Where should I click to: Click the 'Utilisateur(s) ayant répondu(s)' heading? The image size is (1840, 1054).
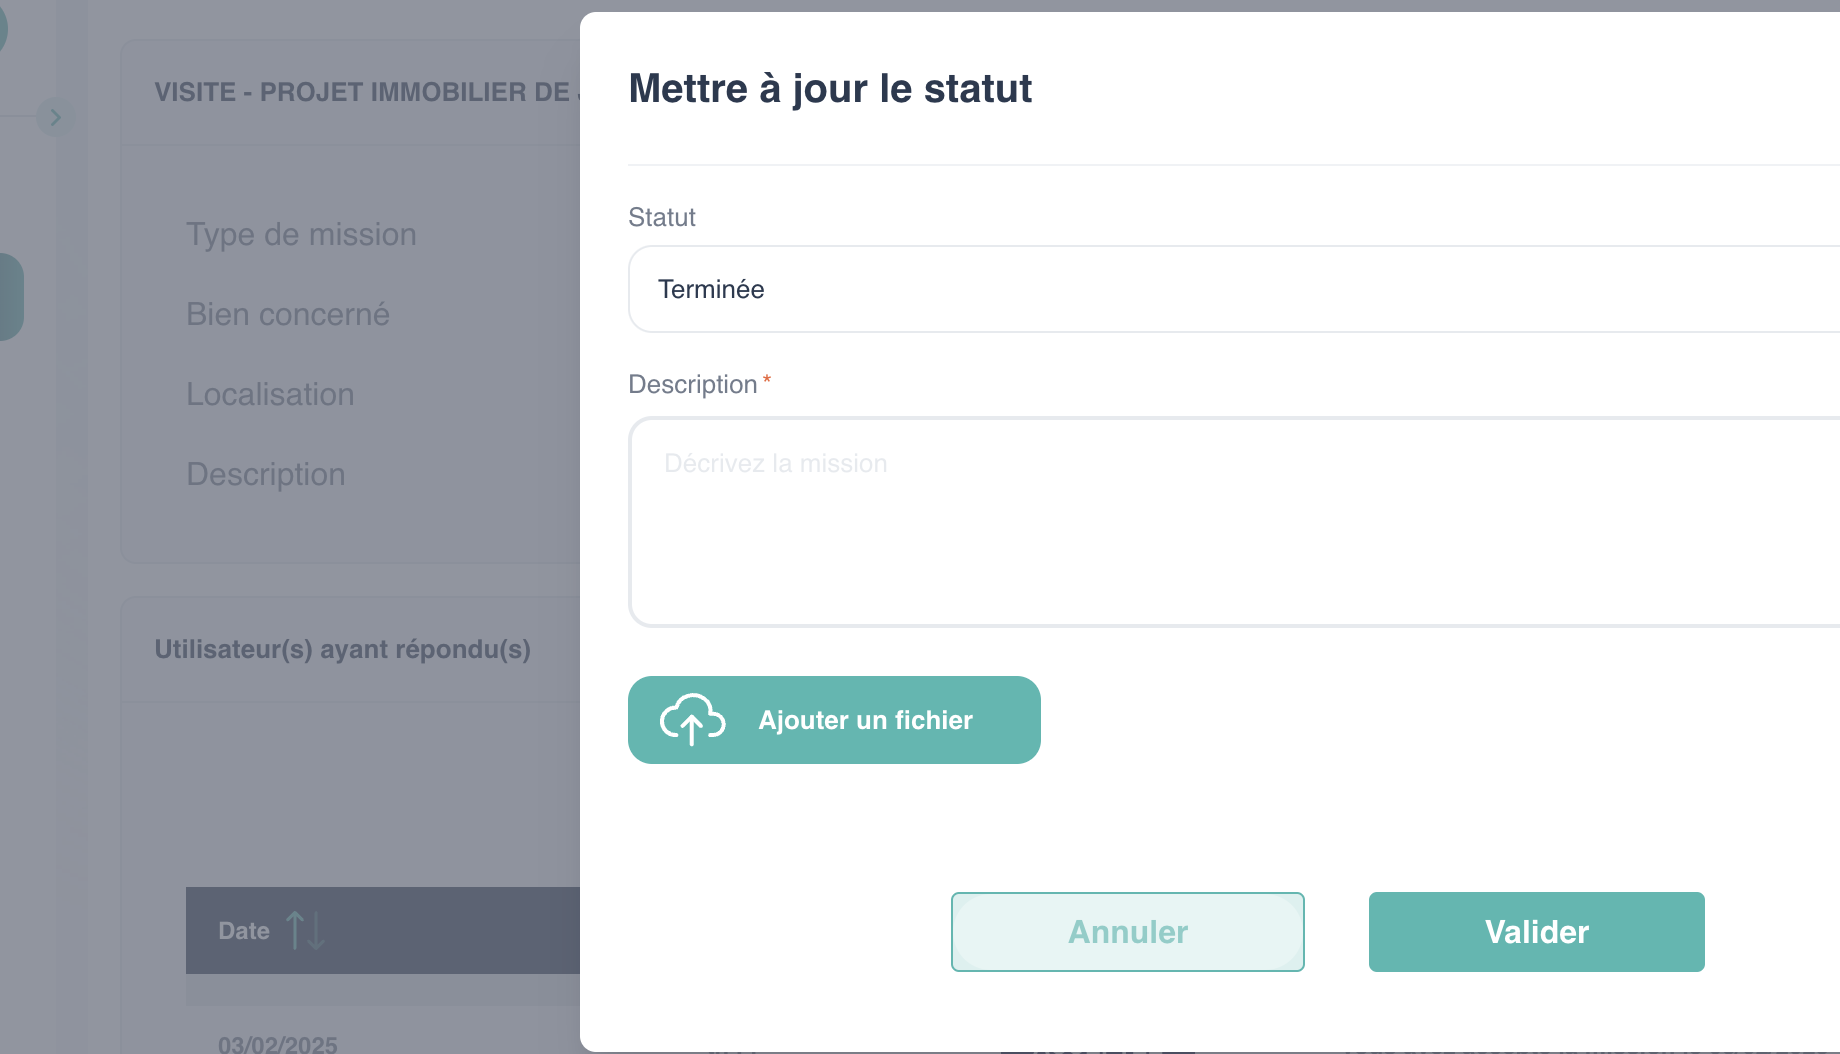pyautogui.click(x=342, y=649)
